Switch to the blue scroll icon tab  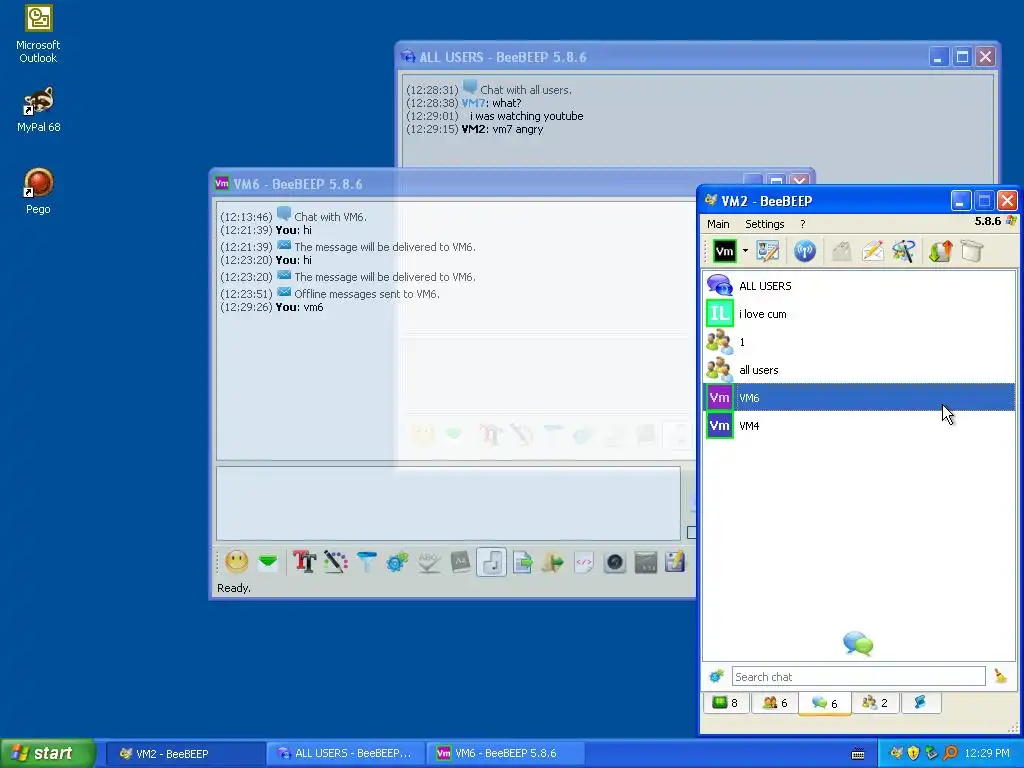[x=920, y=703]
